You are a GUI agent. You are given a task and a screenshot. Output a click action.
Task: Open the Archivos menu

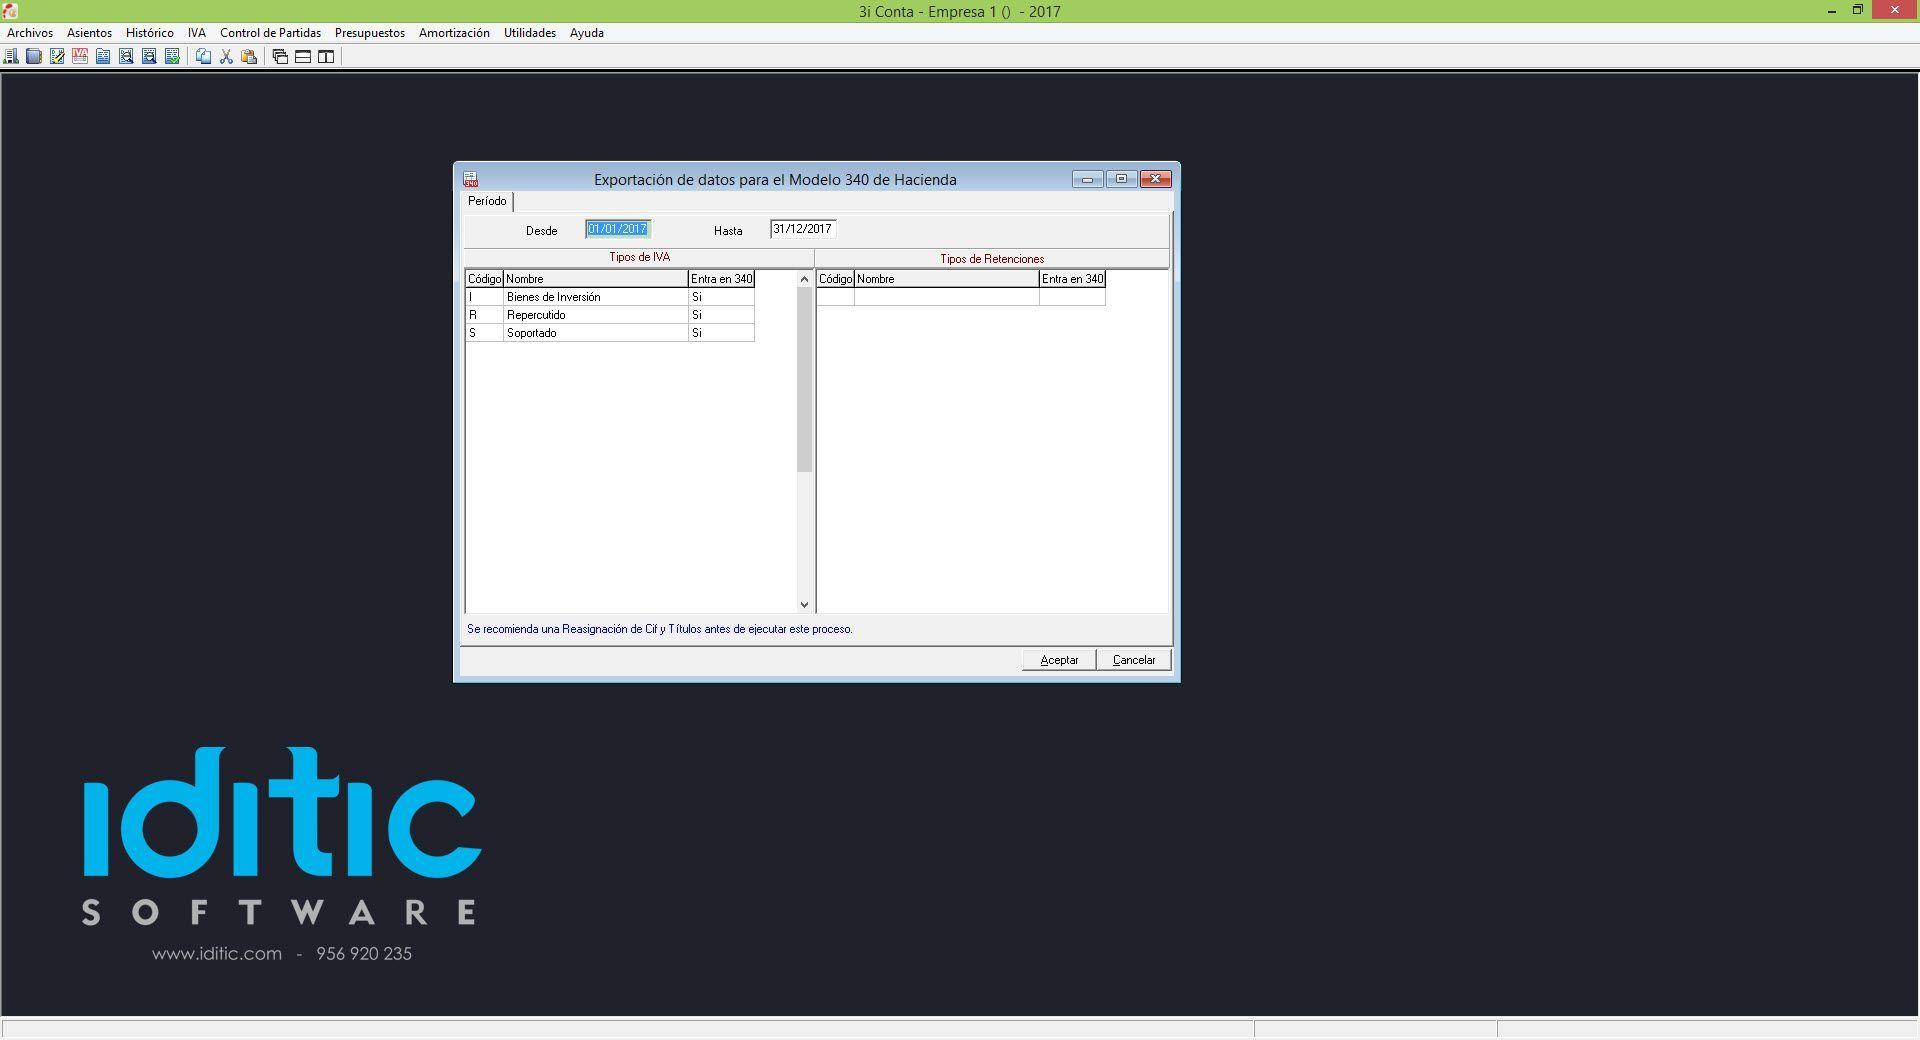click(30, 33)
